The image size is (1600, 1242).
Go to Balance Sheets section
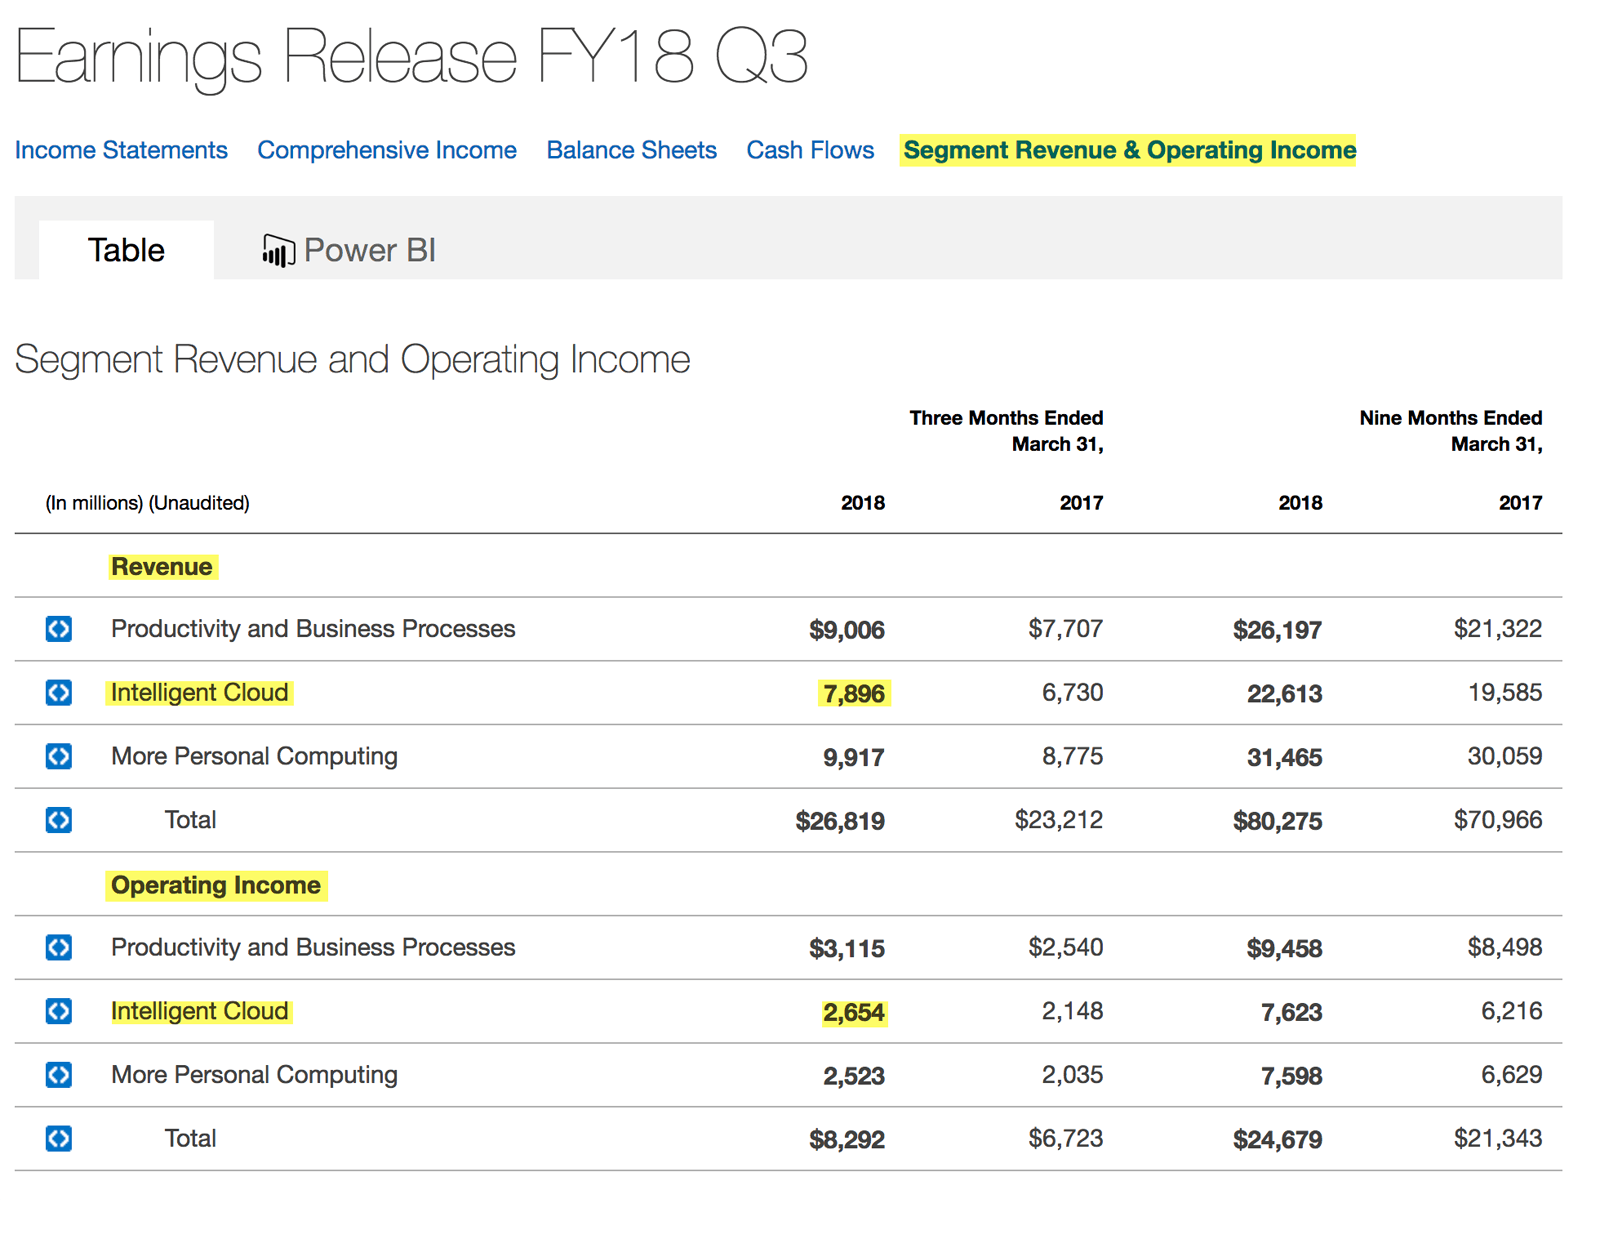pos(631,150)
